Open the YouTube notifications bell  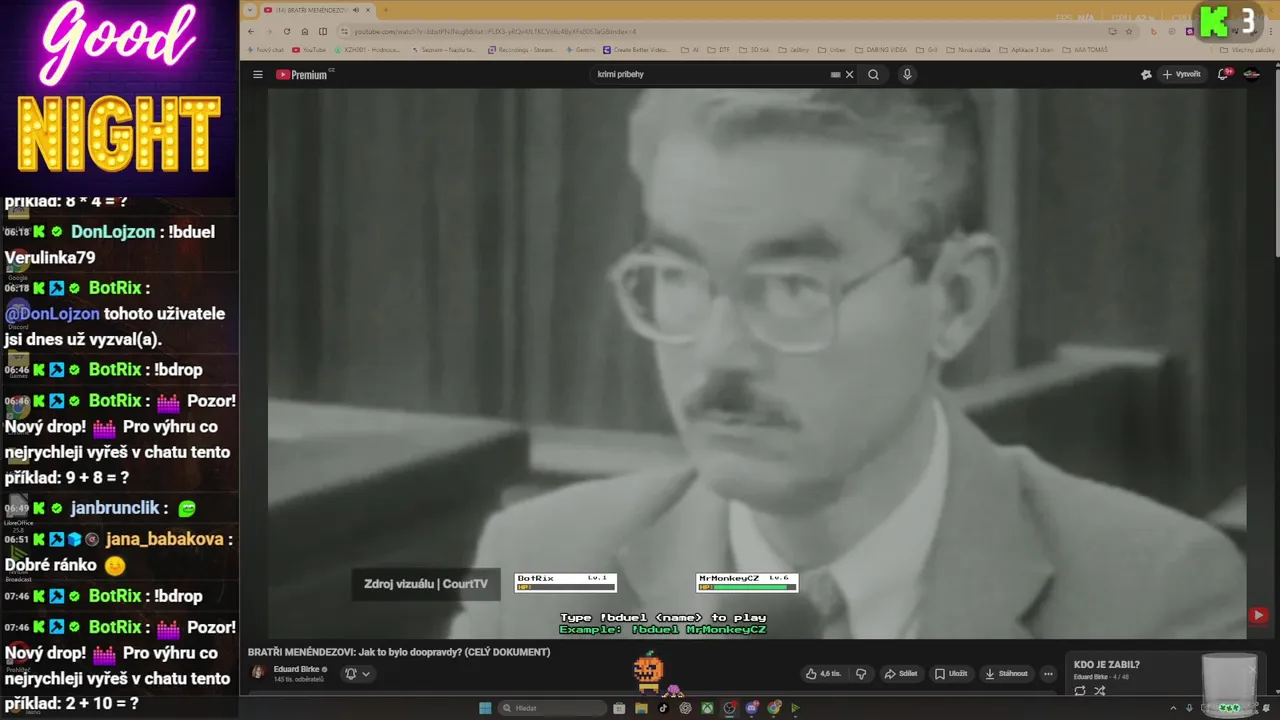tap(1223, 75)
